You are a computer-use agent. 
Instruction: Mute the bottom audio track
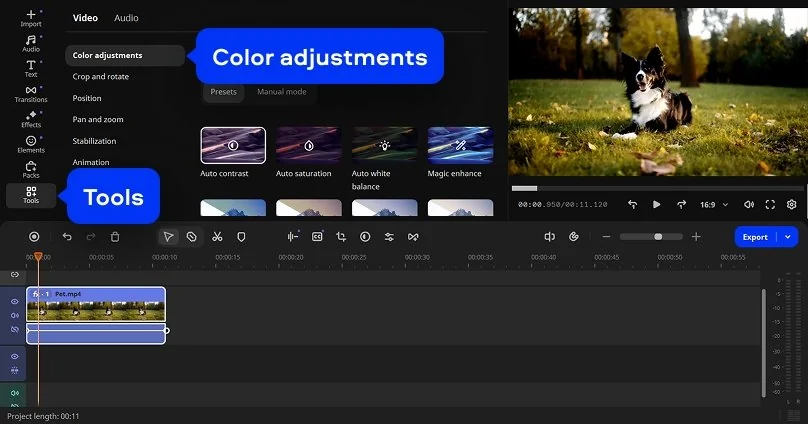coord(14,393)
